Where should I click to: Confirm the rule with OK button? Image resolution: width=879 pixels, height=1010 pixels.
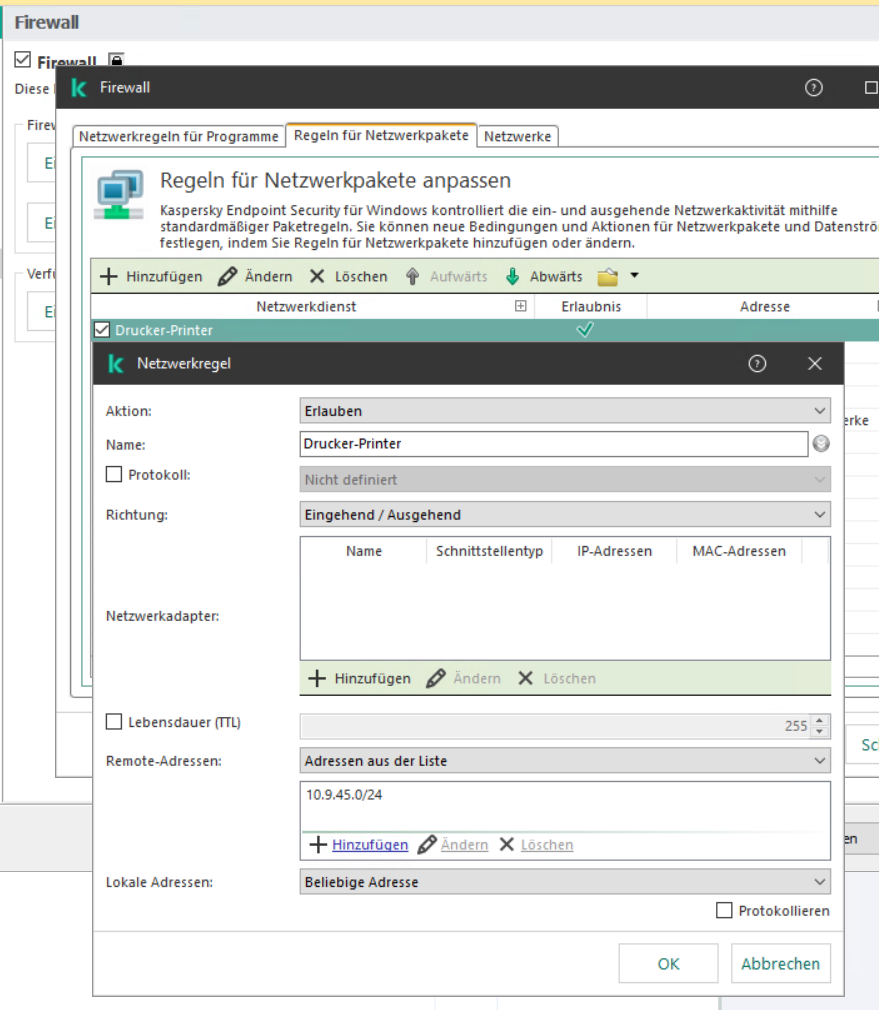point(668,964)
